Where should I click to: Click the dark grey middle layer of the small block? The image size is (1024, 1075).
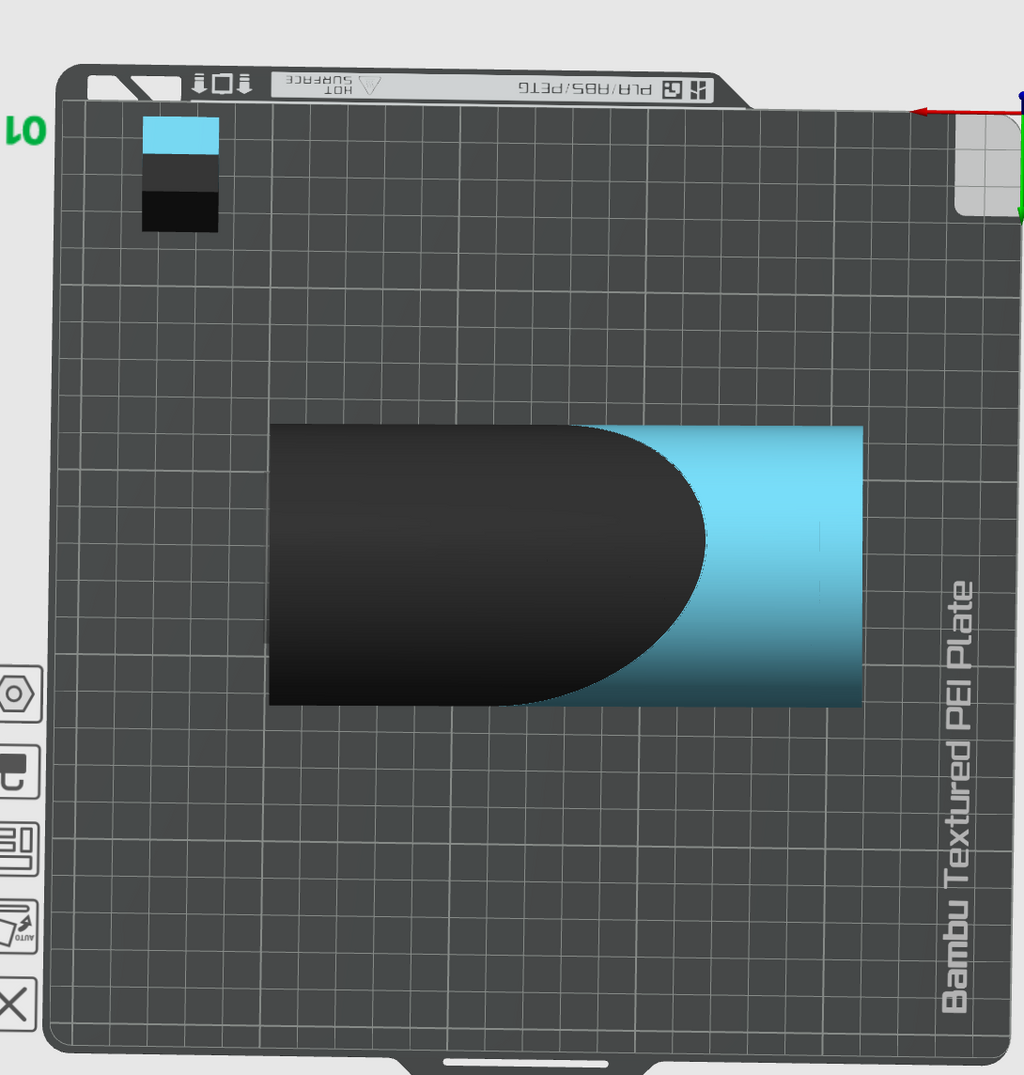tap(180, 173)
